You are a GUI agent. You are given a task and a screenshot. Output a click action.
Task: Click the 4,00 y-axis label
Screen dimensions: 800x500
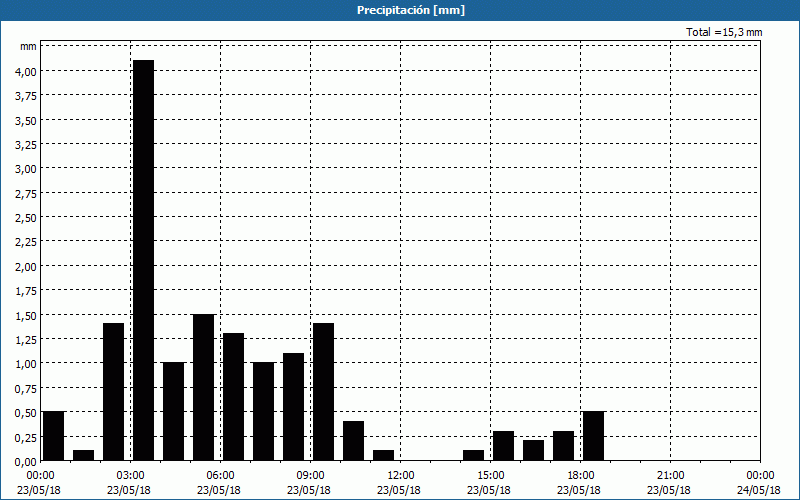pyautogui.click(x=26, y=71)
